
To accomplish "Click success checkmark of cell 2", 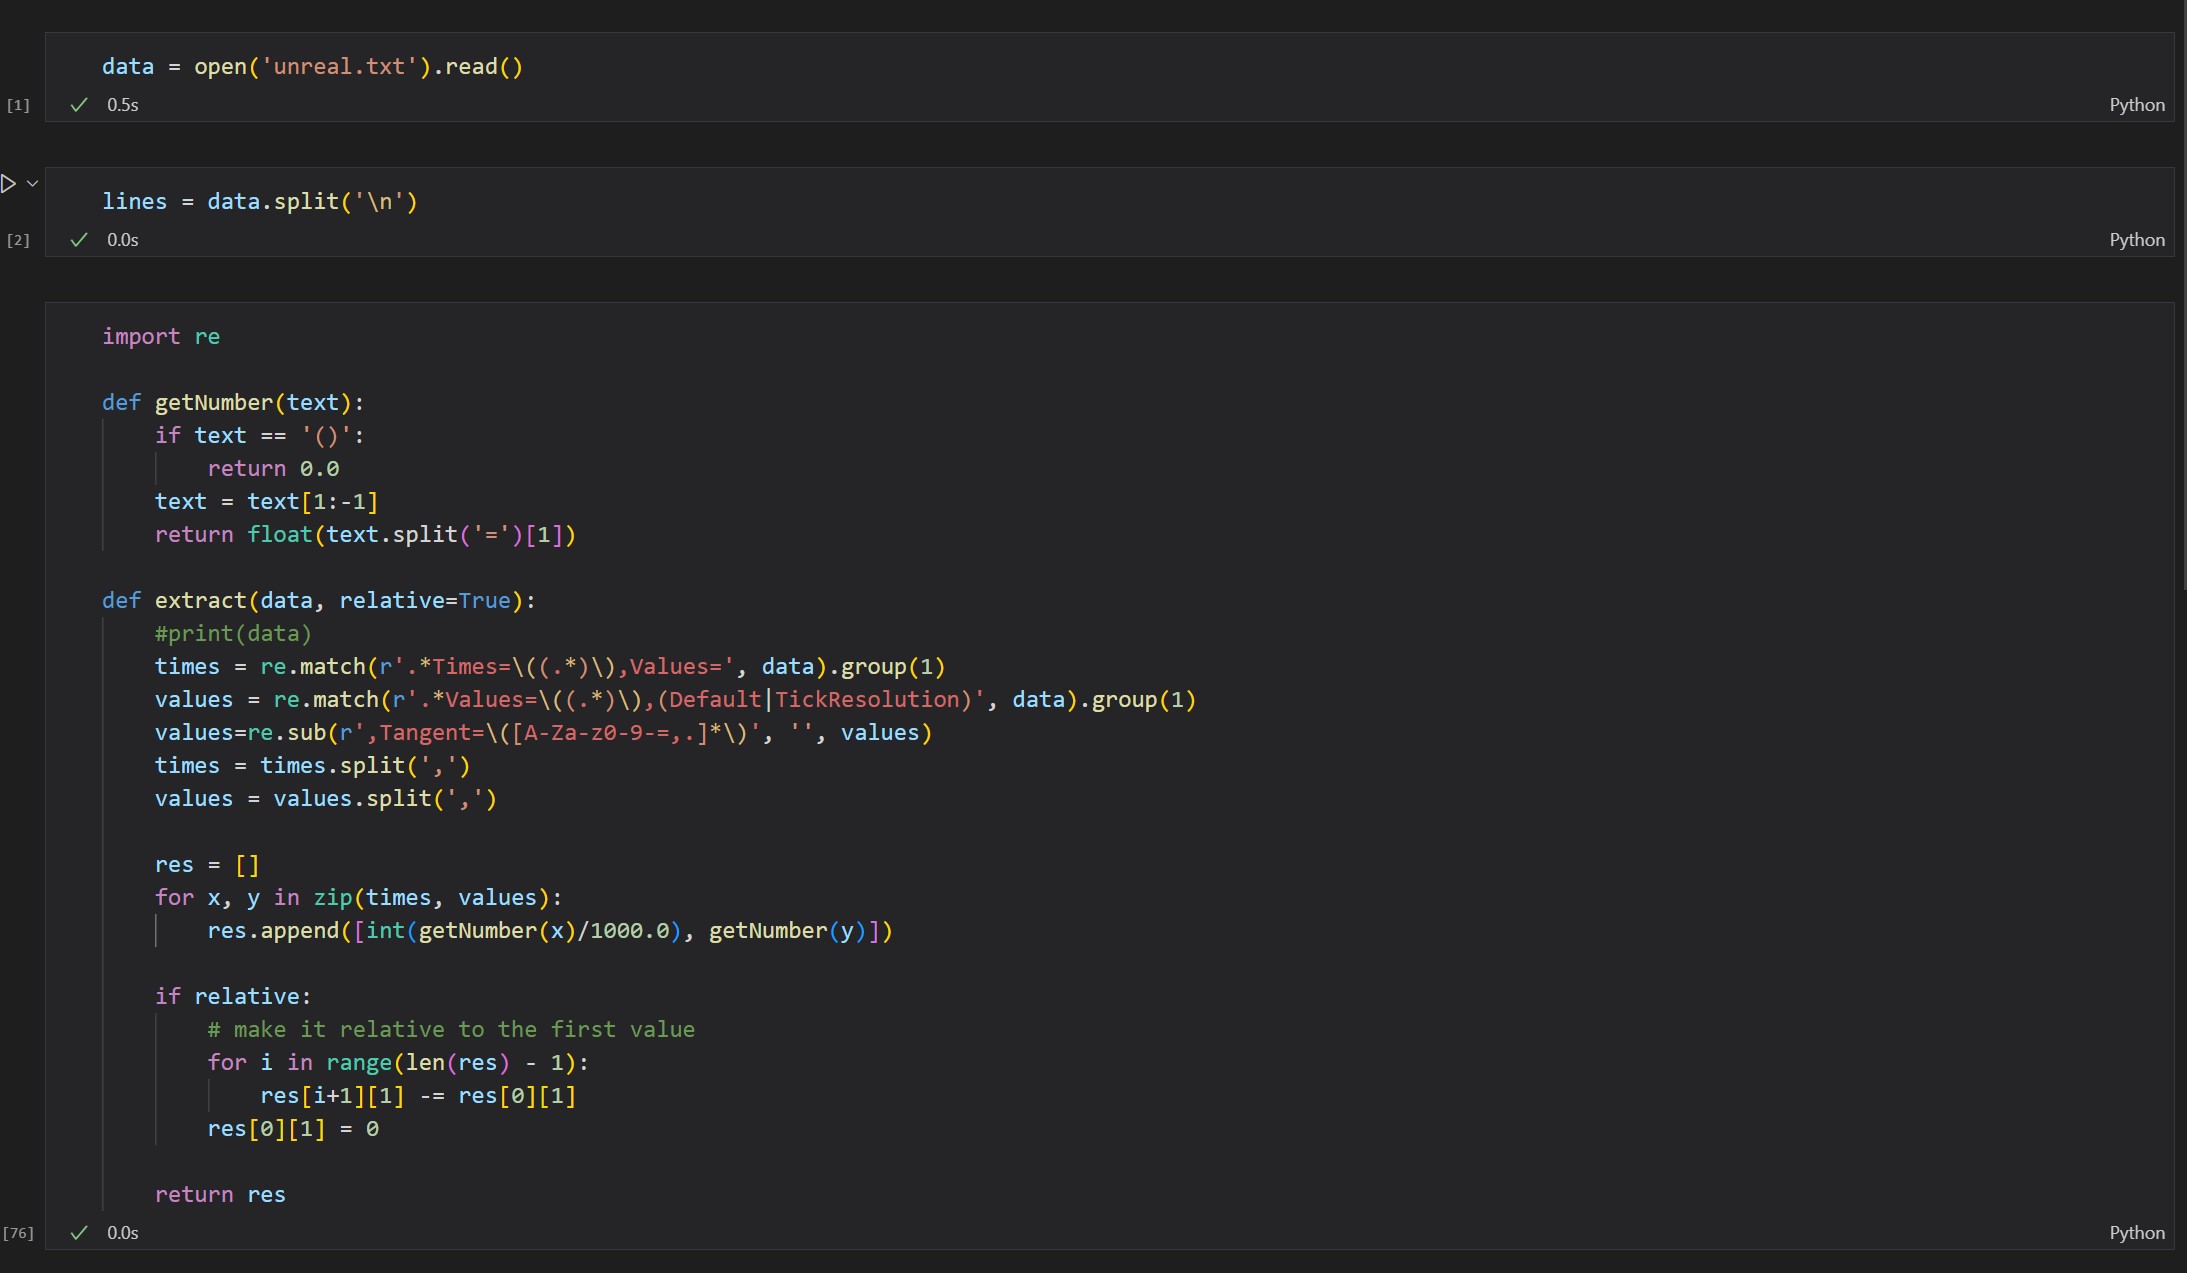I will tap(79, 240).
